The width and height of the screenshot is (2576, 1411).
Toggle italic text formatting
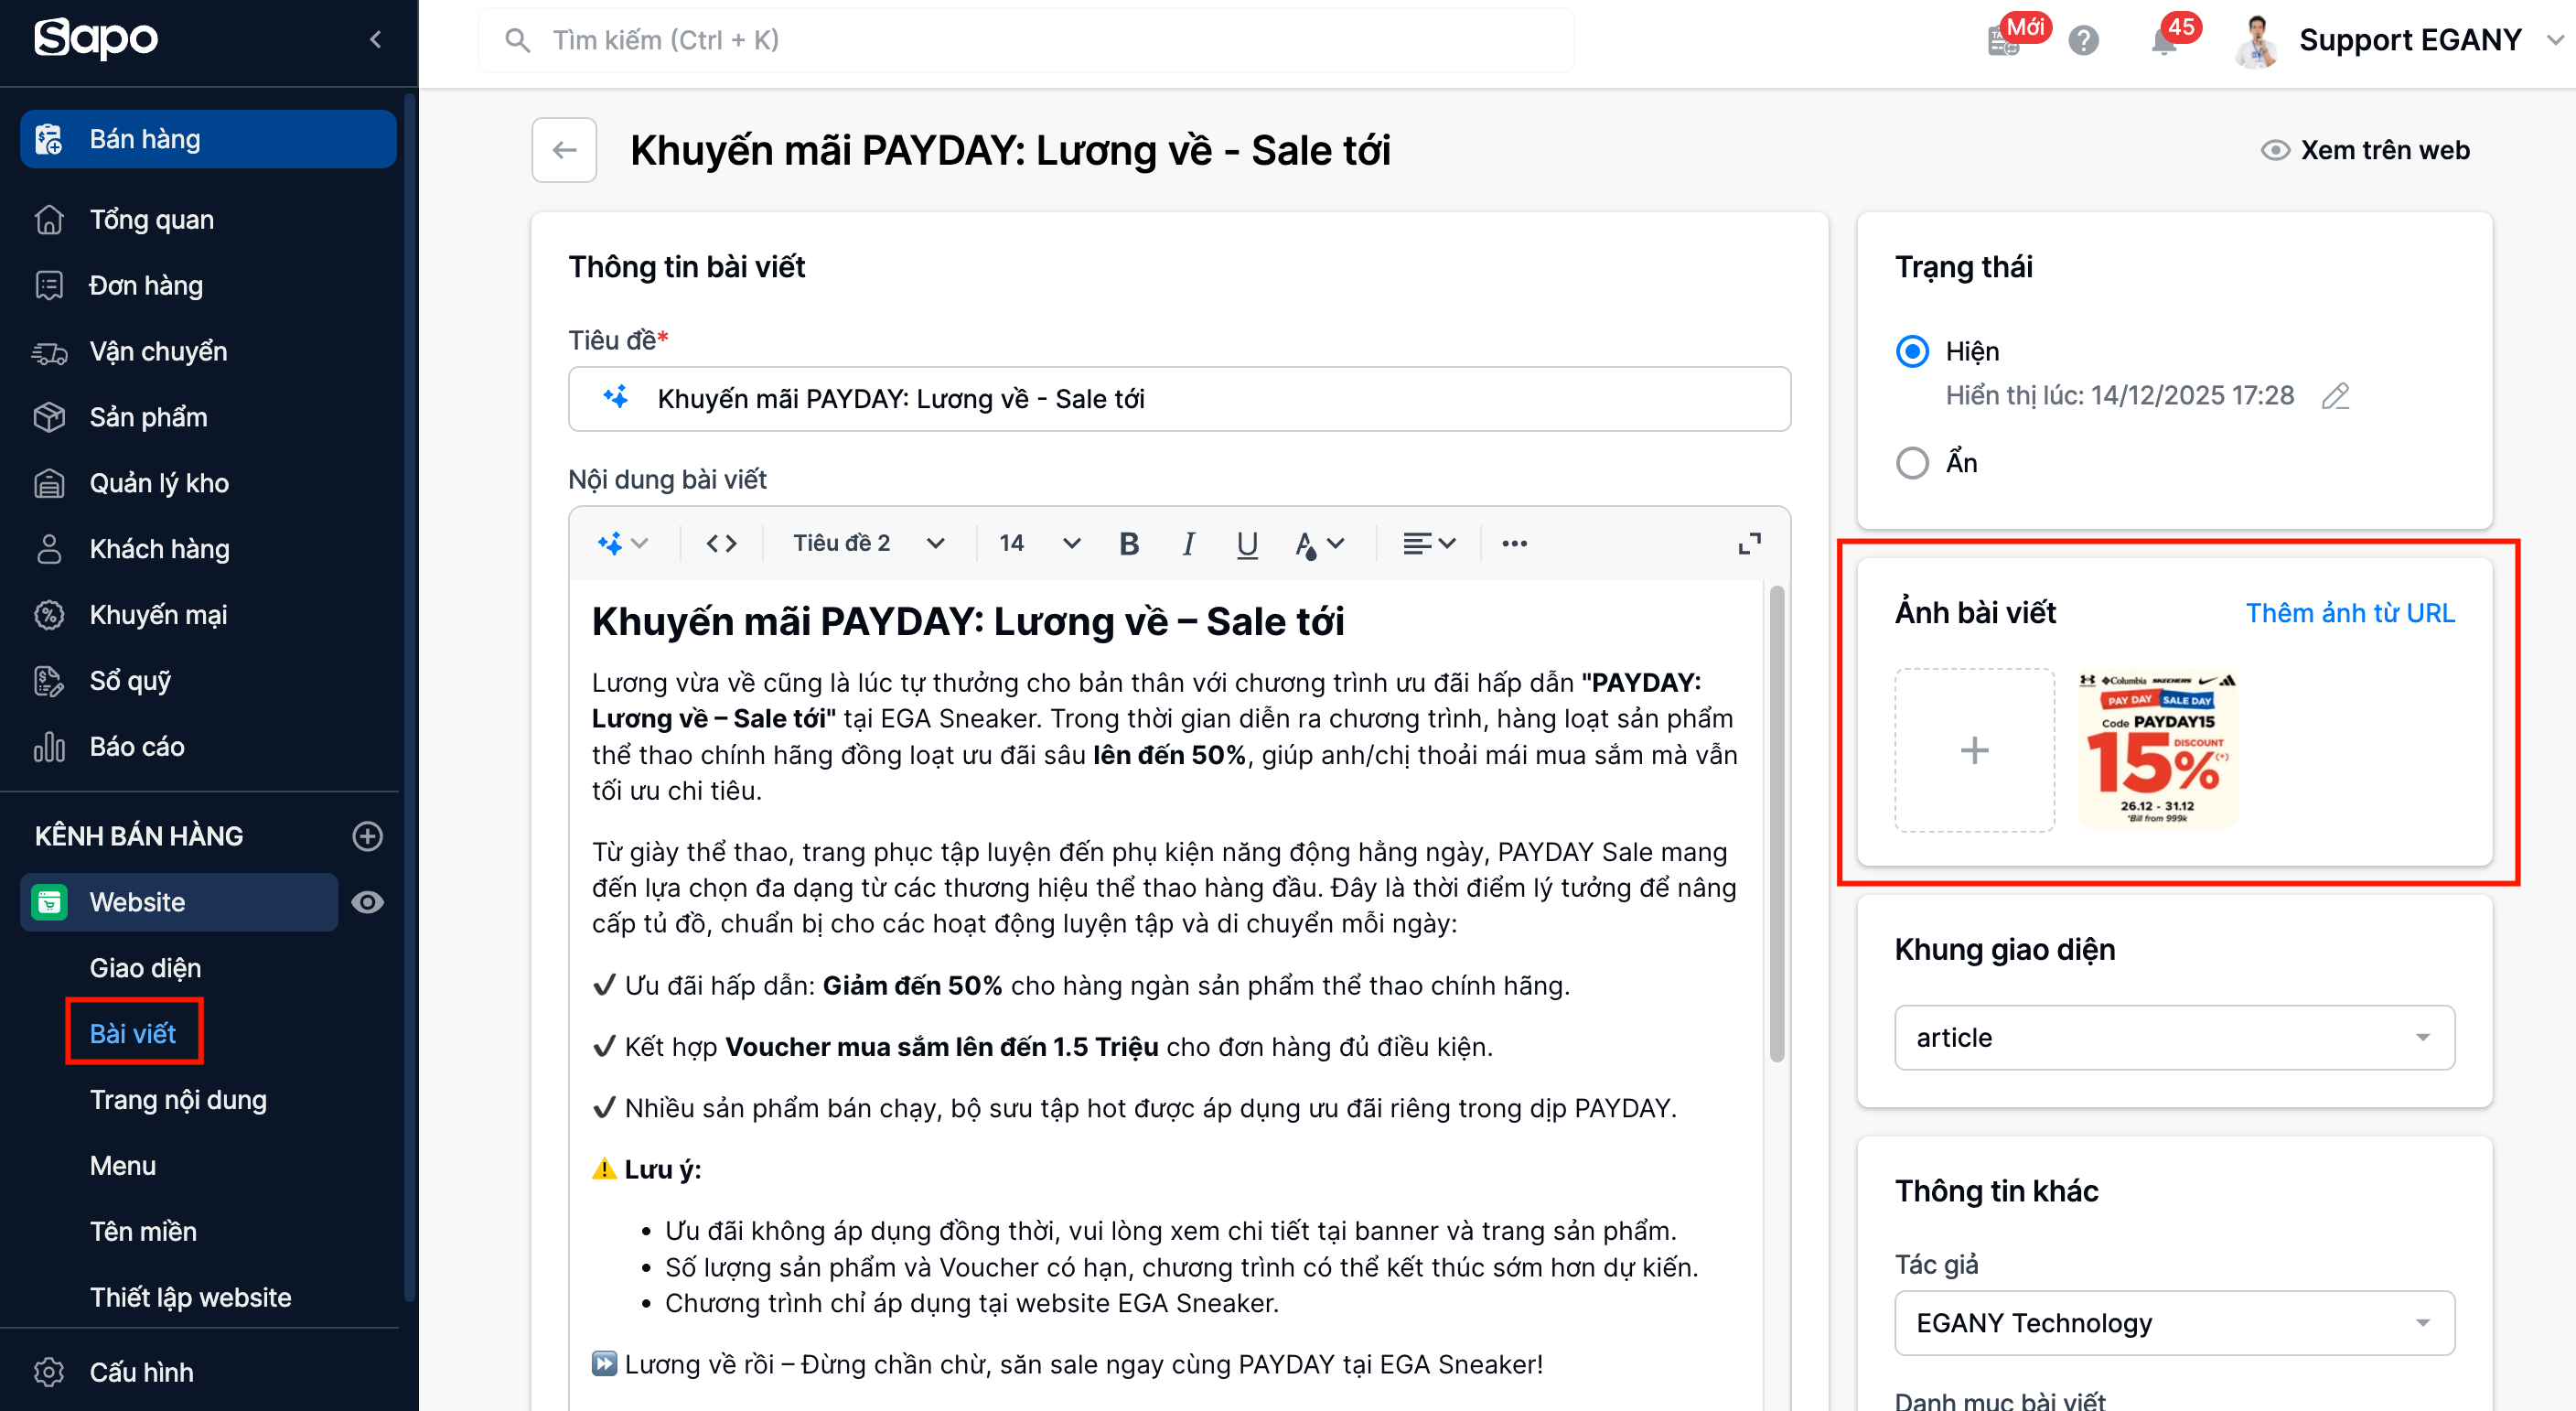[1188, 543]
